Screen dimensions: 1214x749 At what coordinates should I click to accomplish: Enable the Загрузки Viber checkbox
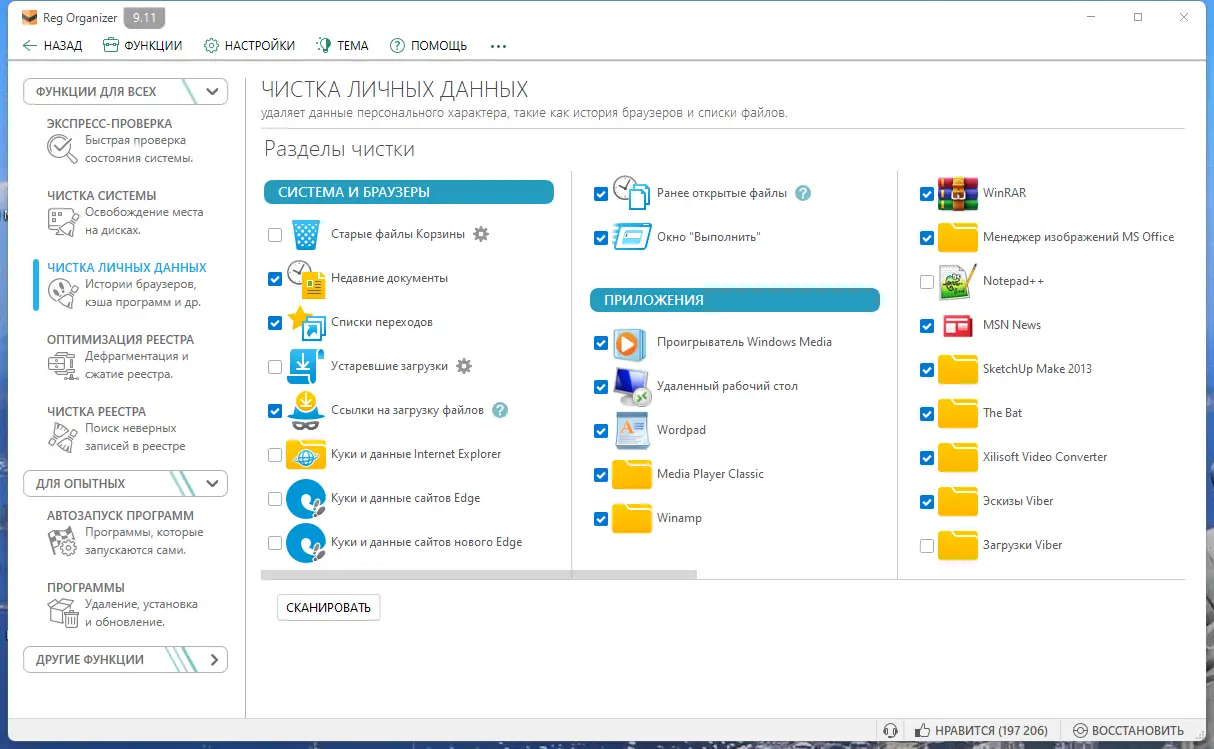927,546
